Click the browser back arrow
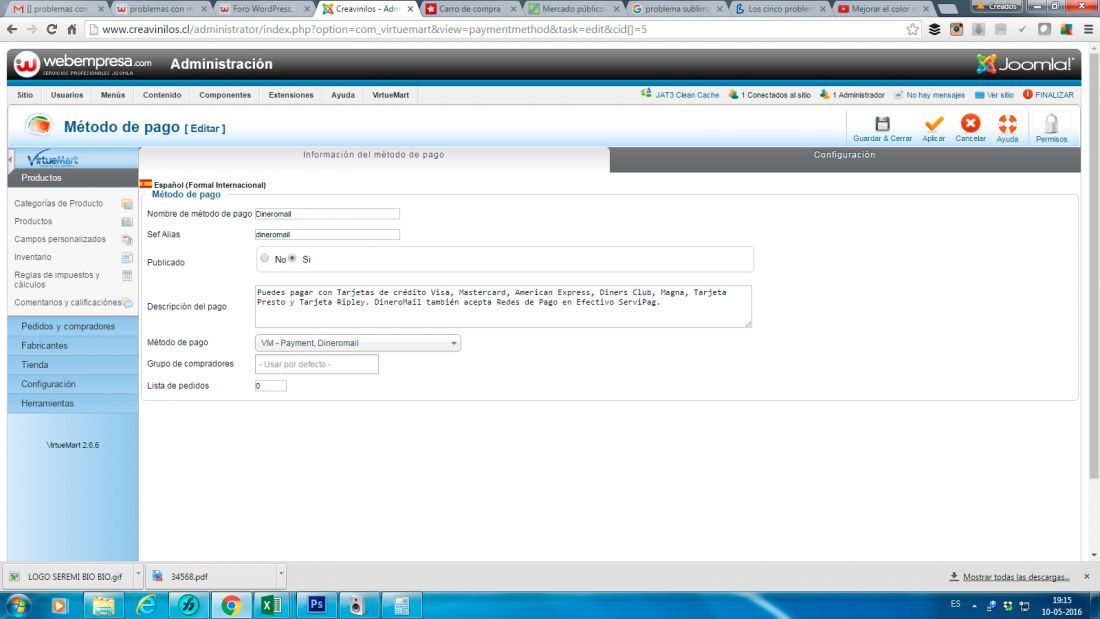 [12, 29]
